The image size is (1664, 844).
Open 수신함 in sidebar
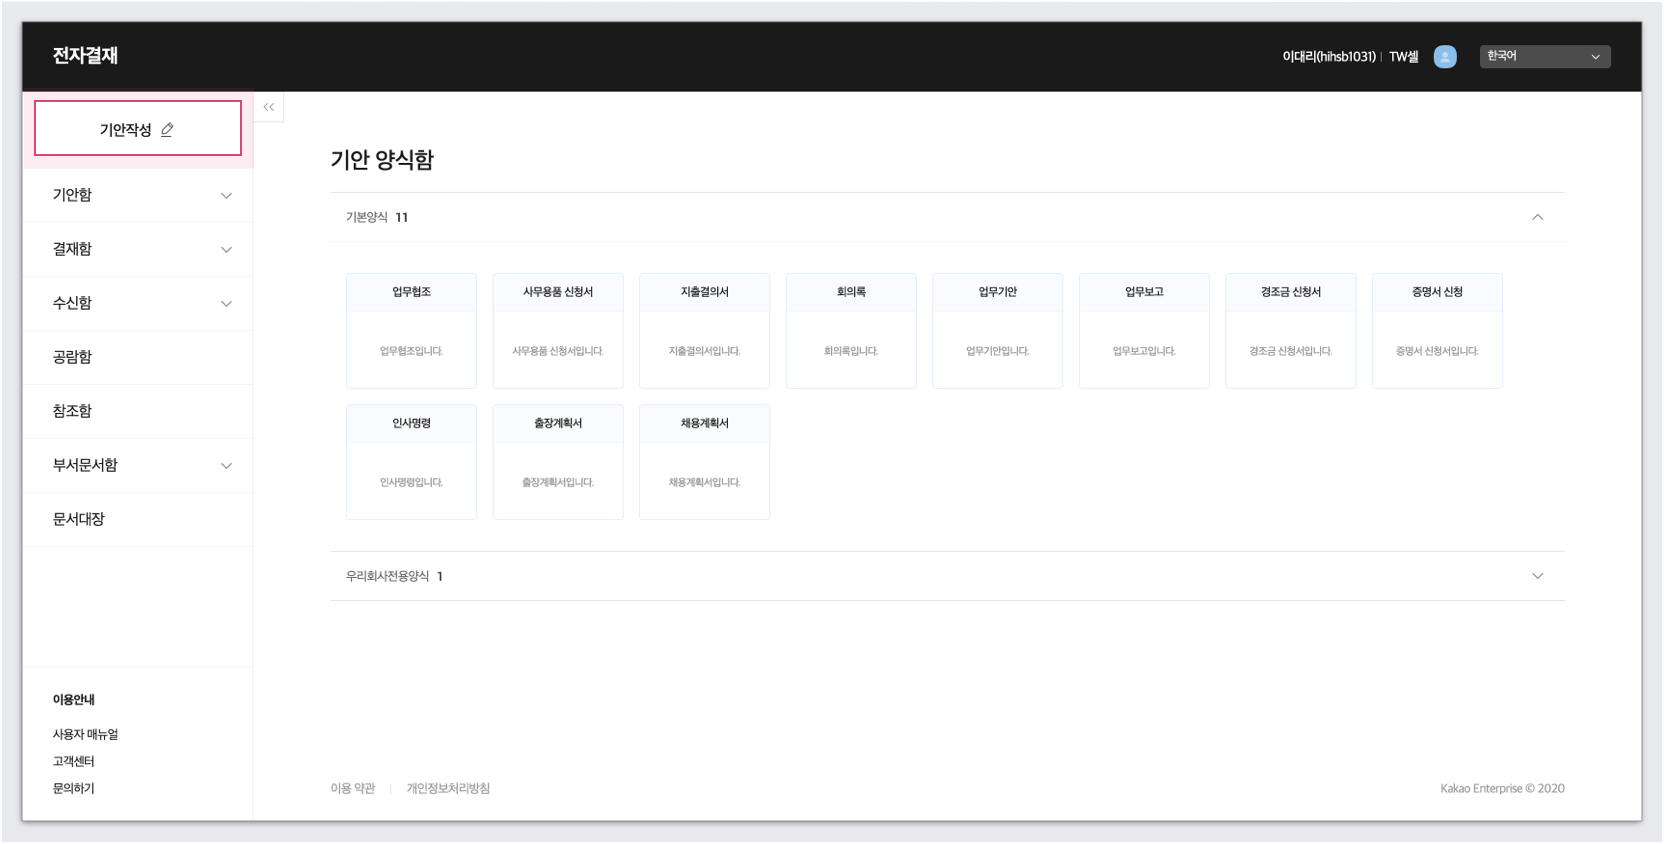point(138,303)
